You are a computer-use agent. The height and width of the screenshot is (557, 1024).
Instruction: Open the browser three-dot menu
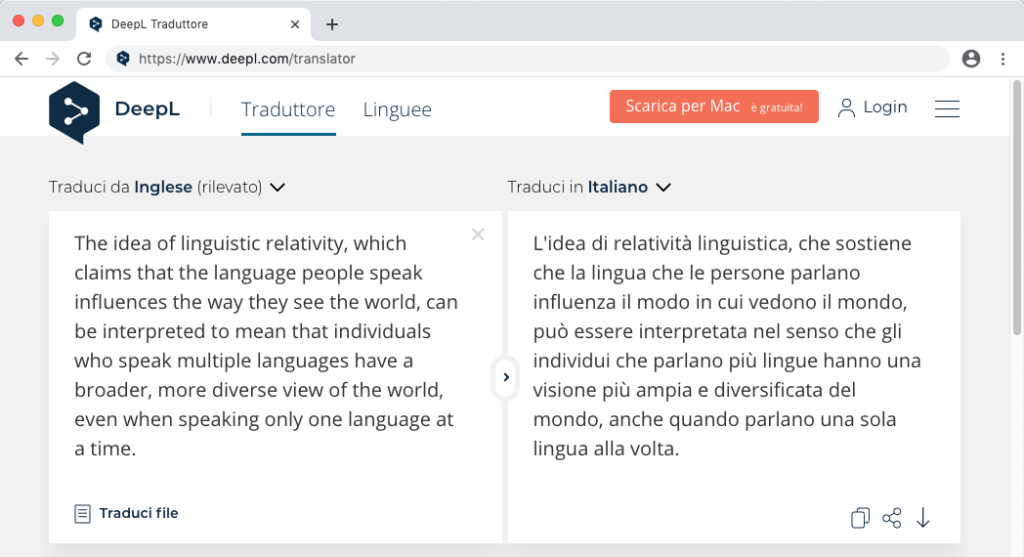tap(1003, 59)
